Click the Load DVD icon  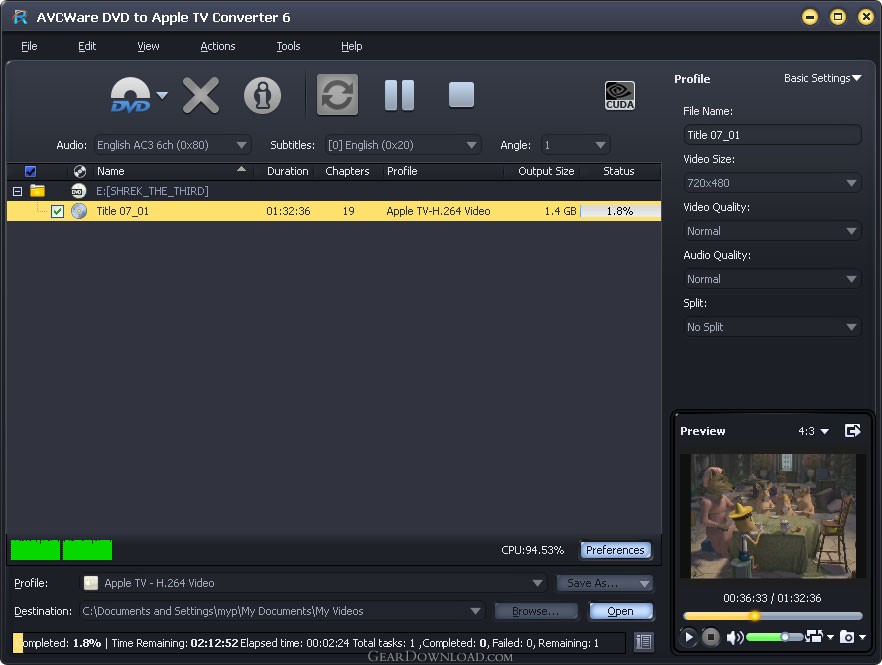pyautogui.click(x=130, y=95)
